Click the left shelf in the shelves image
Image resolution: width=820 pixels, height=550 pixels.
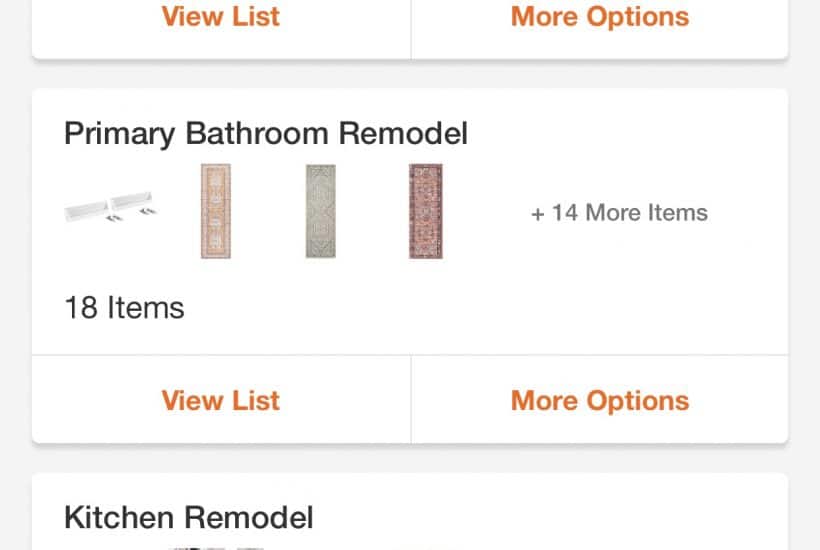tap(88, 208)
